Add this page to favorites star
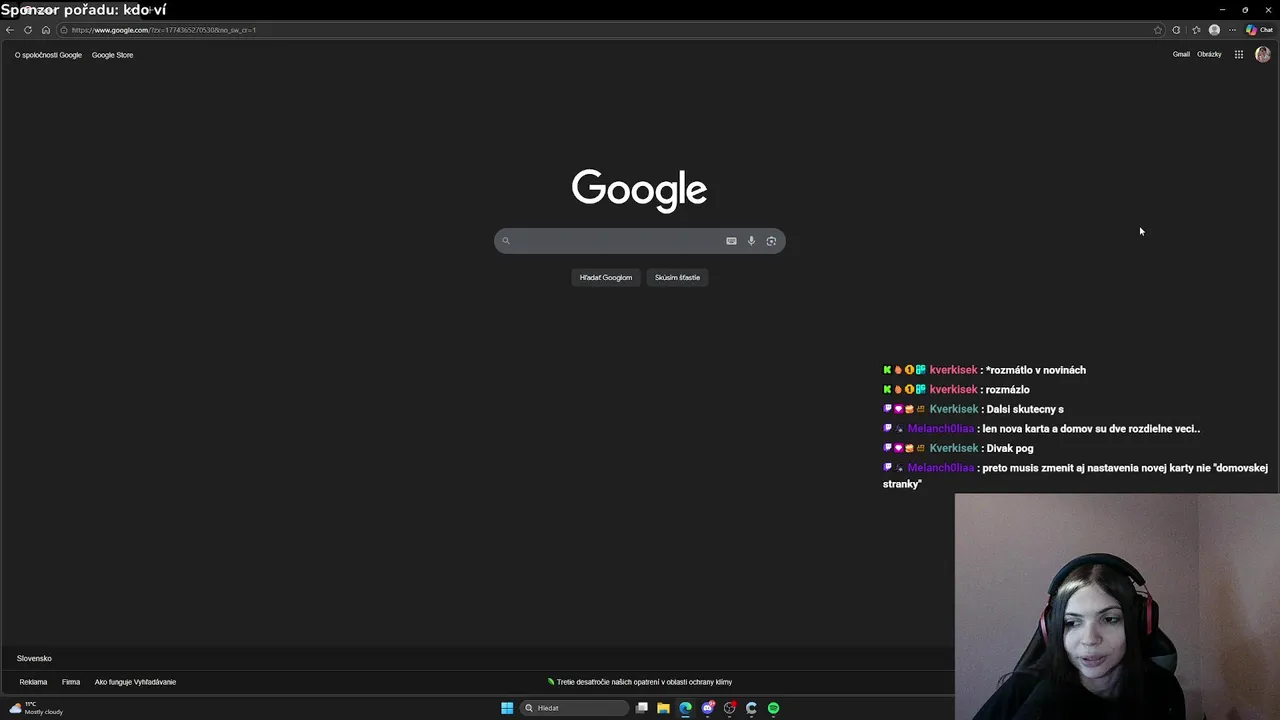 (1158, 30)
